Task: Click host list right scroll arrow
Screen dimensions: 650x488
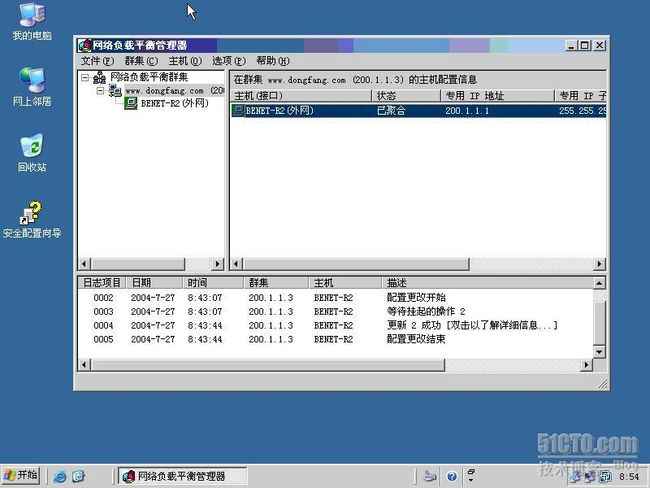Action: coord(599,264)
